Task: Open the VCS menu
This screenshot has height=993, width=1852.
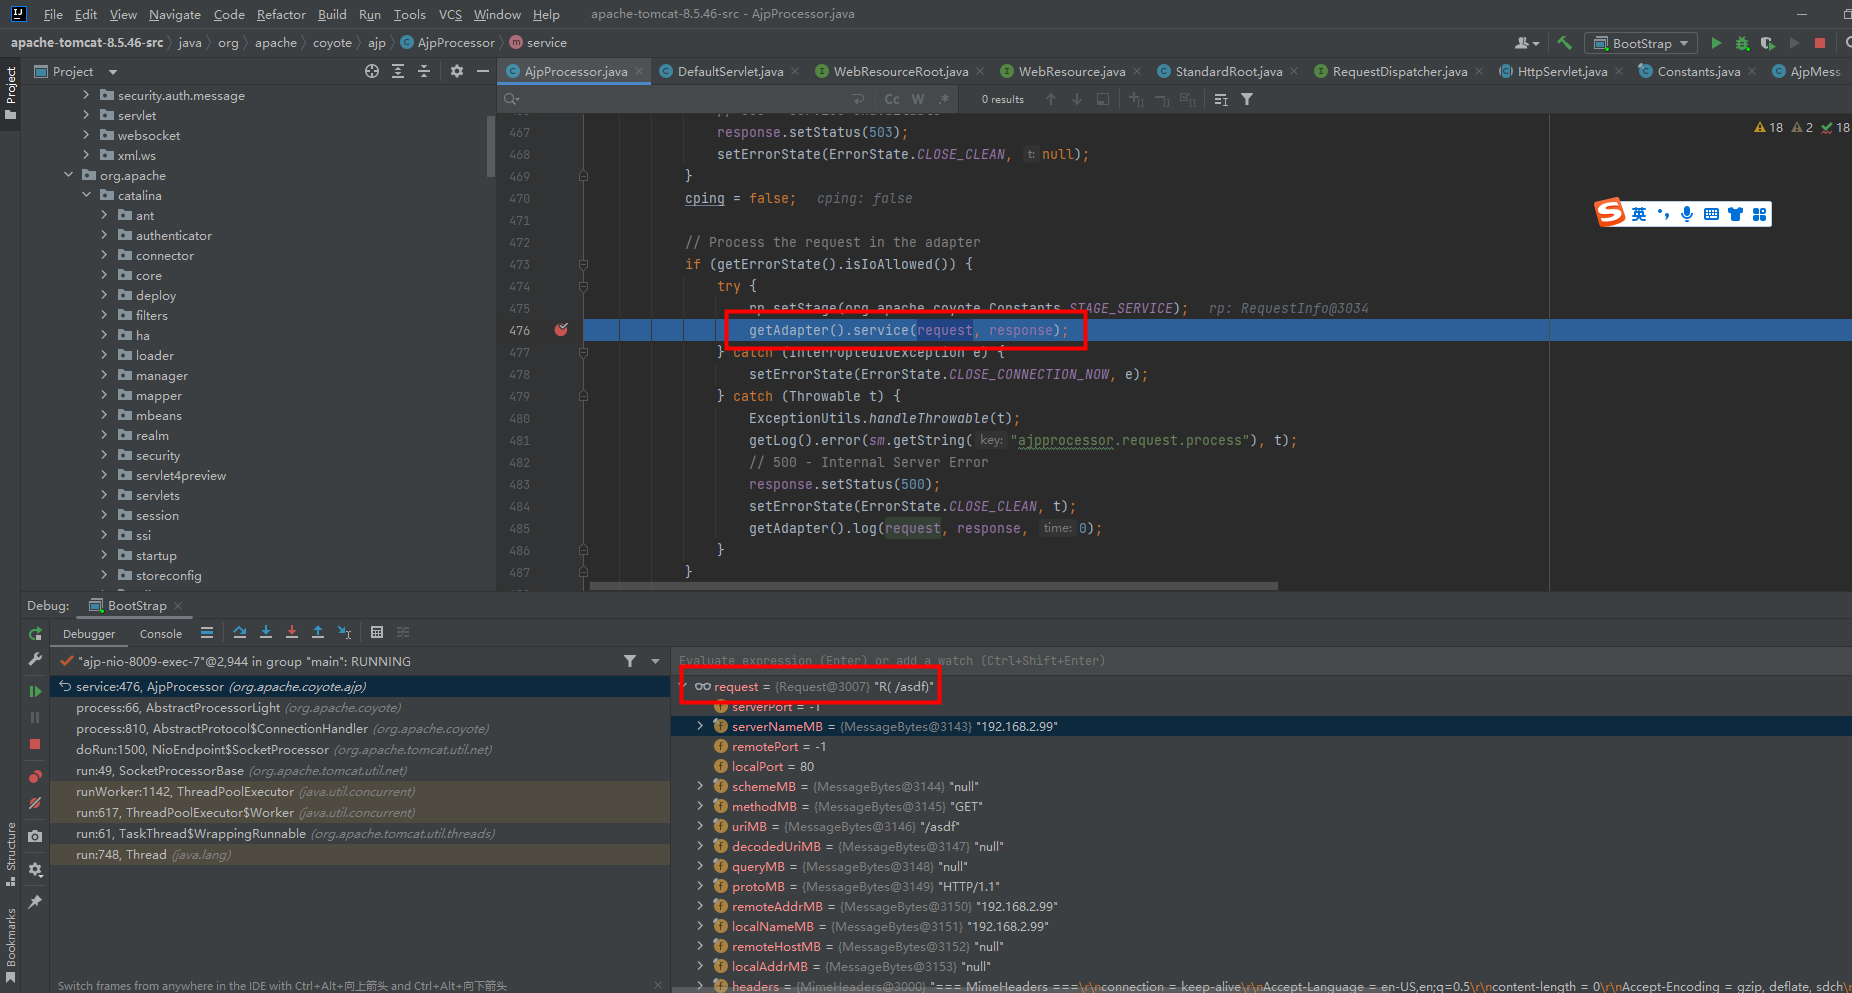Action: 450,14
